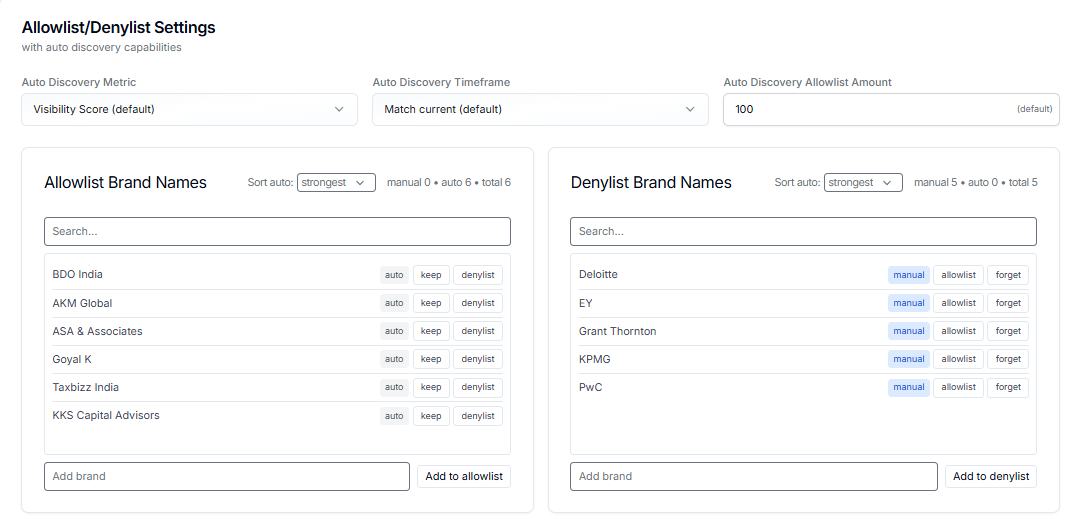Denylist ASA & Associates
1077x519 pixels.
pos(477,331)
